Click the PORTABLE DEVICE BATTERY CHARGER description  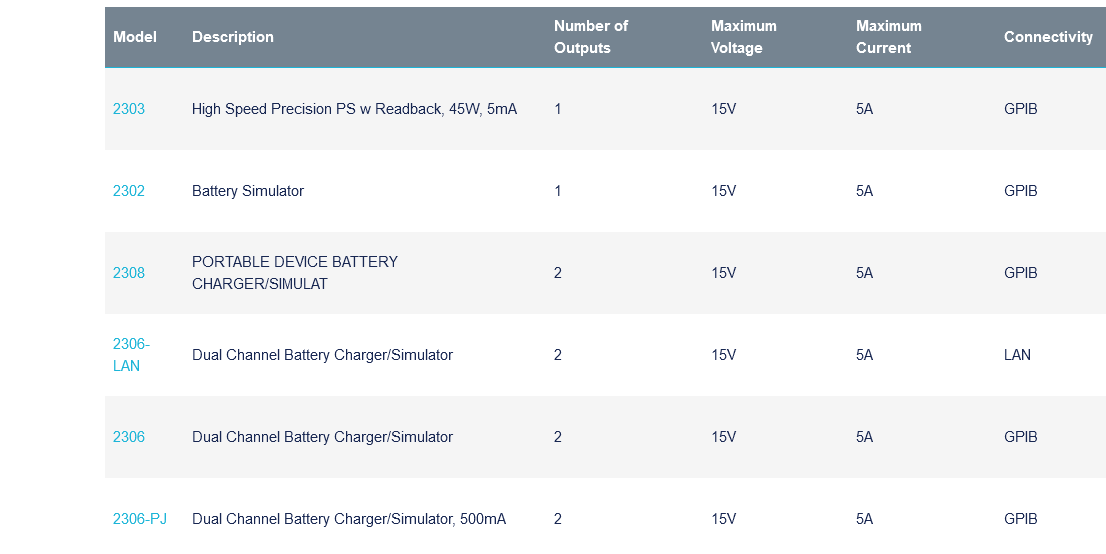point(295,273)
